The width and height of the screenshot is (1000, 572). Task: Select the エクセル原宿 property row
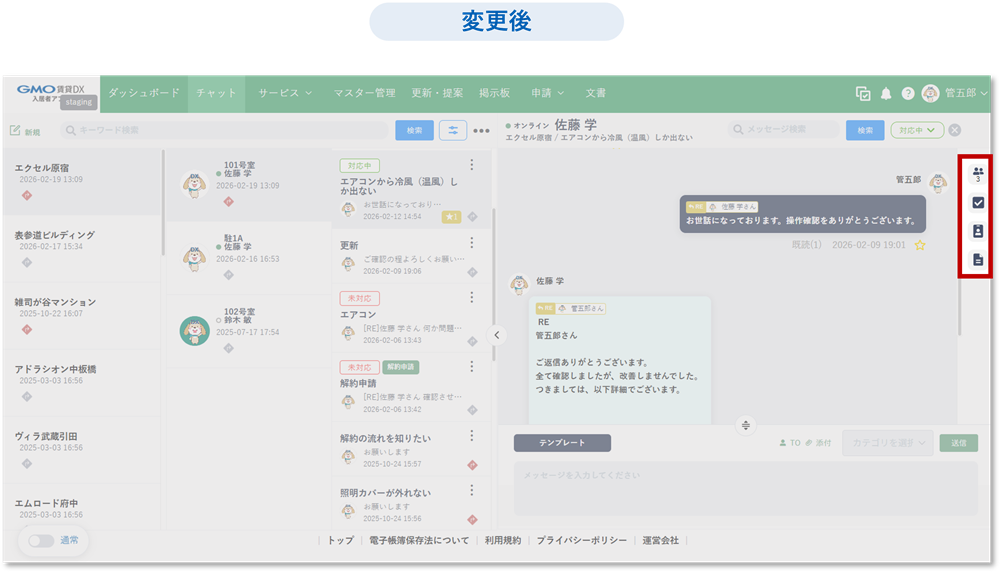click(x=82, y=182)
